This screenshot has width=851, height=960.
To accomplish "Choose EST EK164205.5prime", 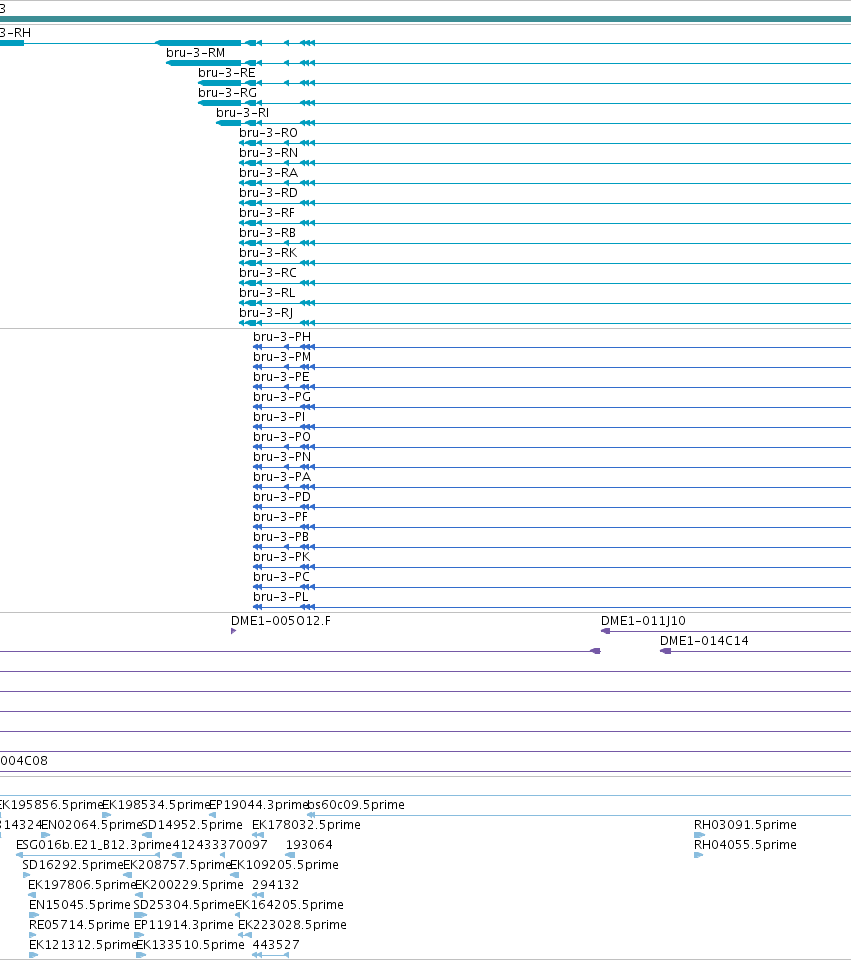I will tap(290, 905).
